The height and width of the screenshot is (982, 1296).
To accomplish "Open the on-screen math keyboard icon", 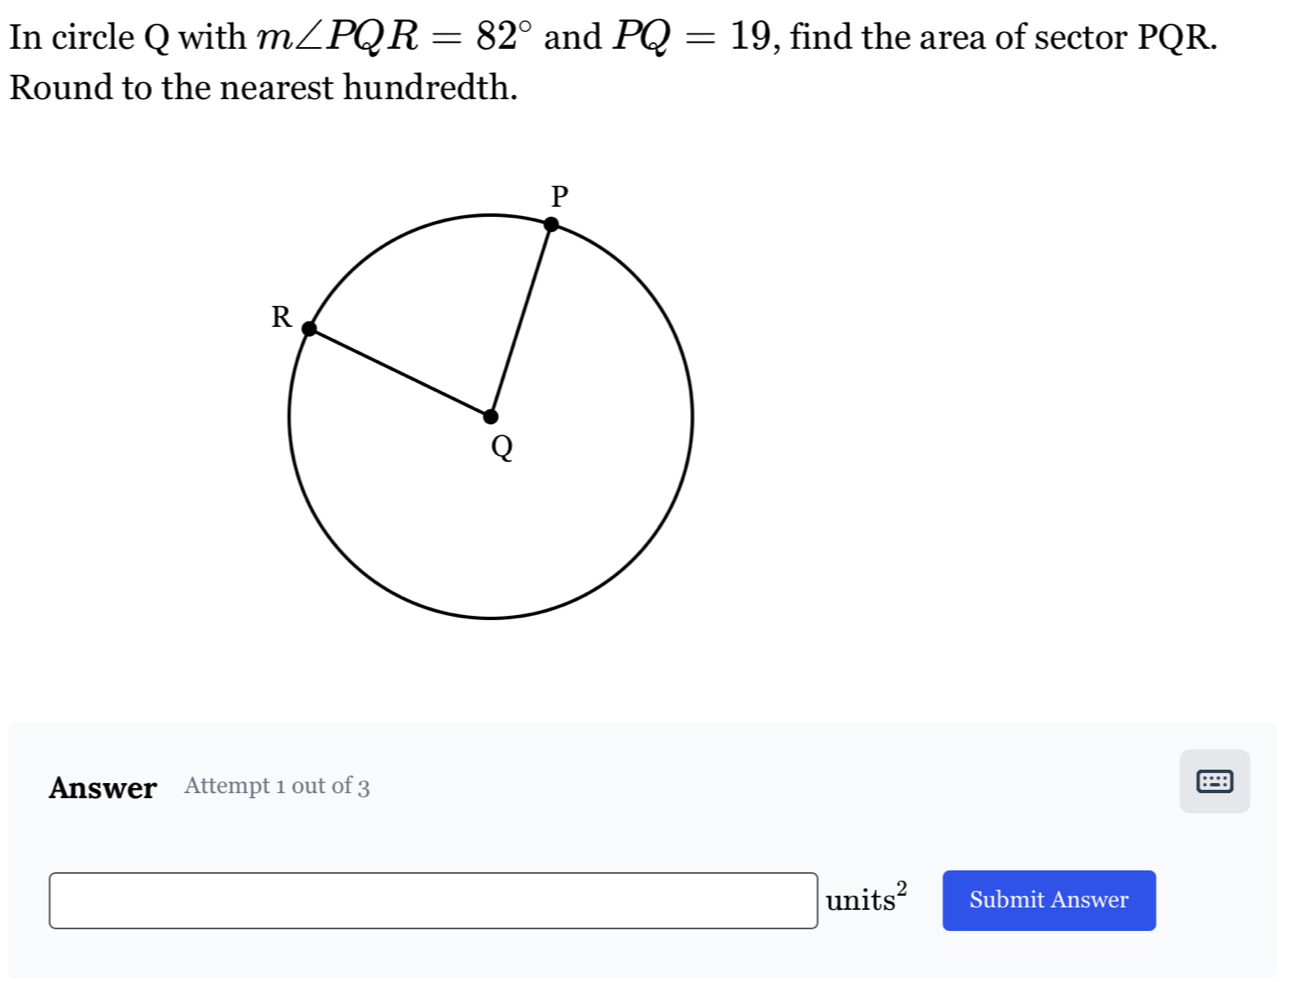I will click(x=1213, y=783).
